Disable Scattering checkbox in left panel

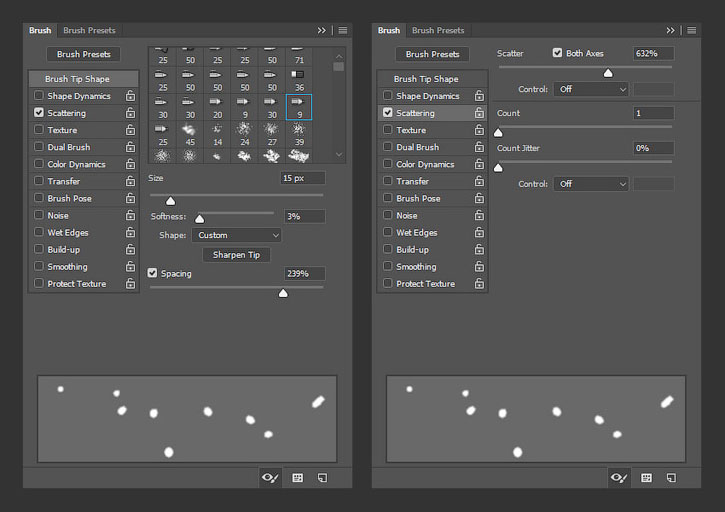click(x=39, y=112)
